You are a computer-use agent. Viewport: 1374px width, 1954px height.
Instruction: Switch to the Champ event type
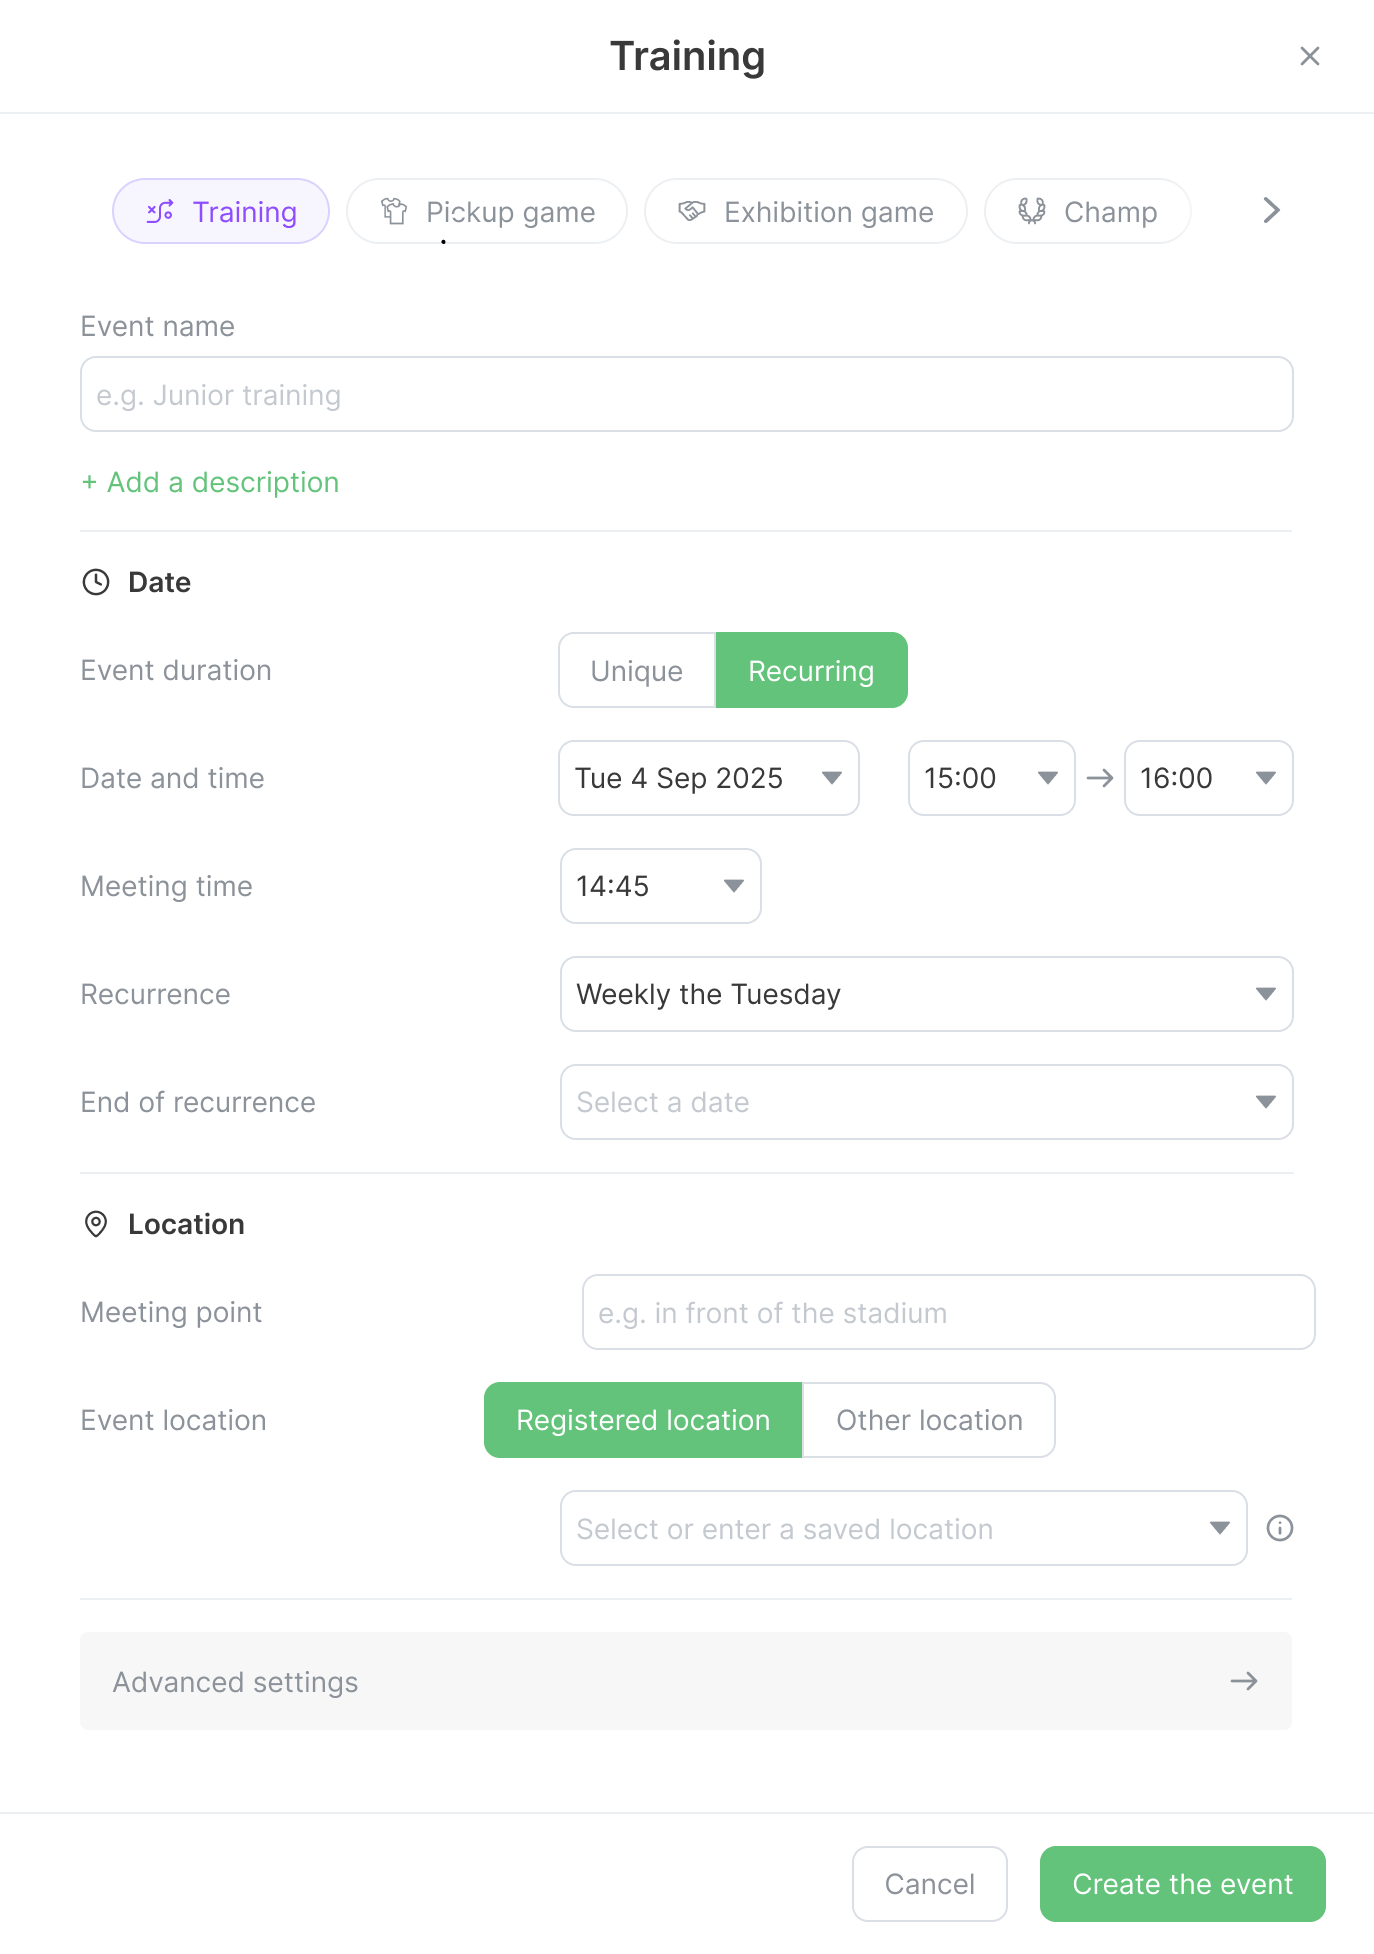pos(1087,211)
